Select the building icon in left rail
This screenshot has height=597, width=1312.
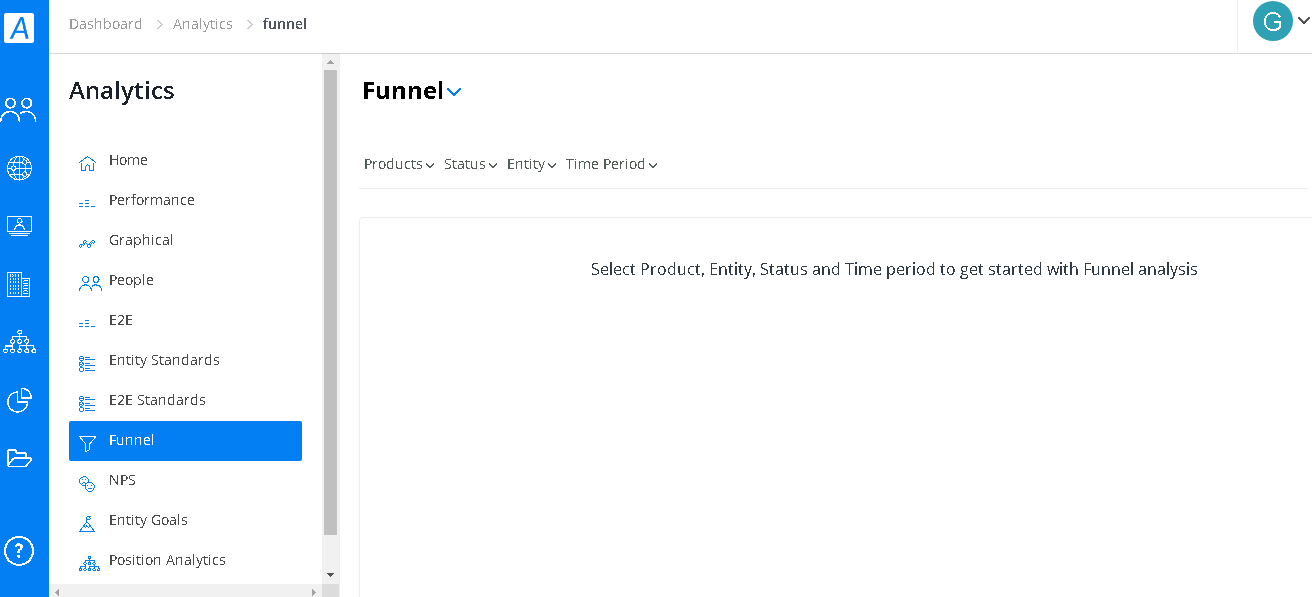click(x=19, y=284)
